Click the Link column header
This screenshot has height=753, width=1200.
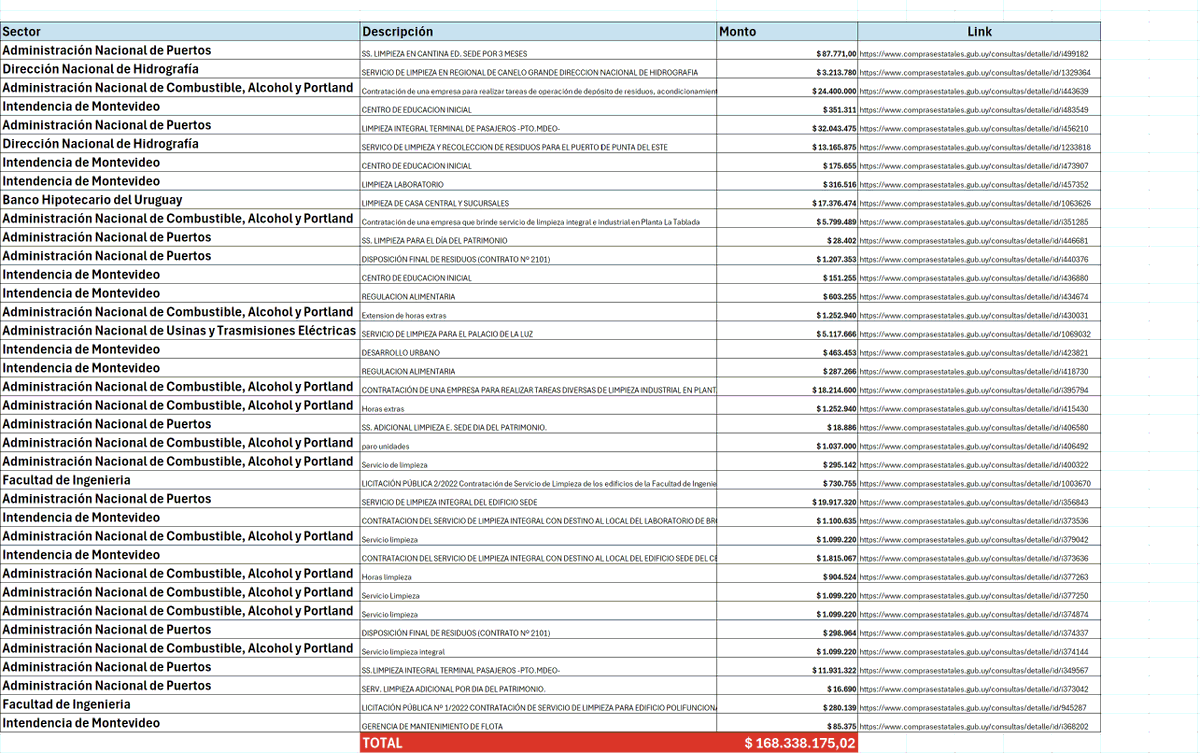tap(979, 32)
